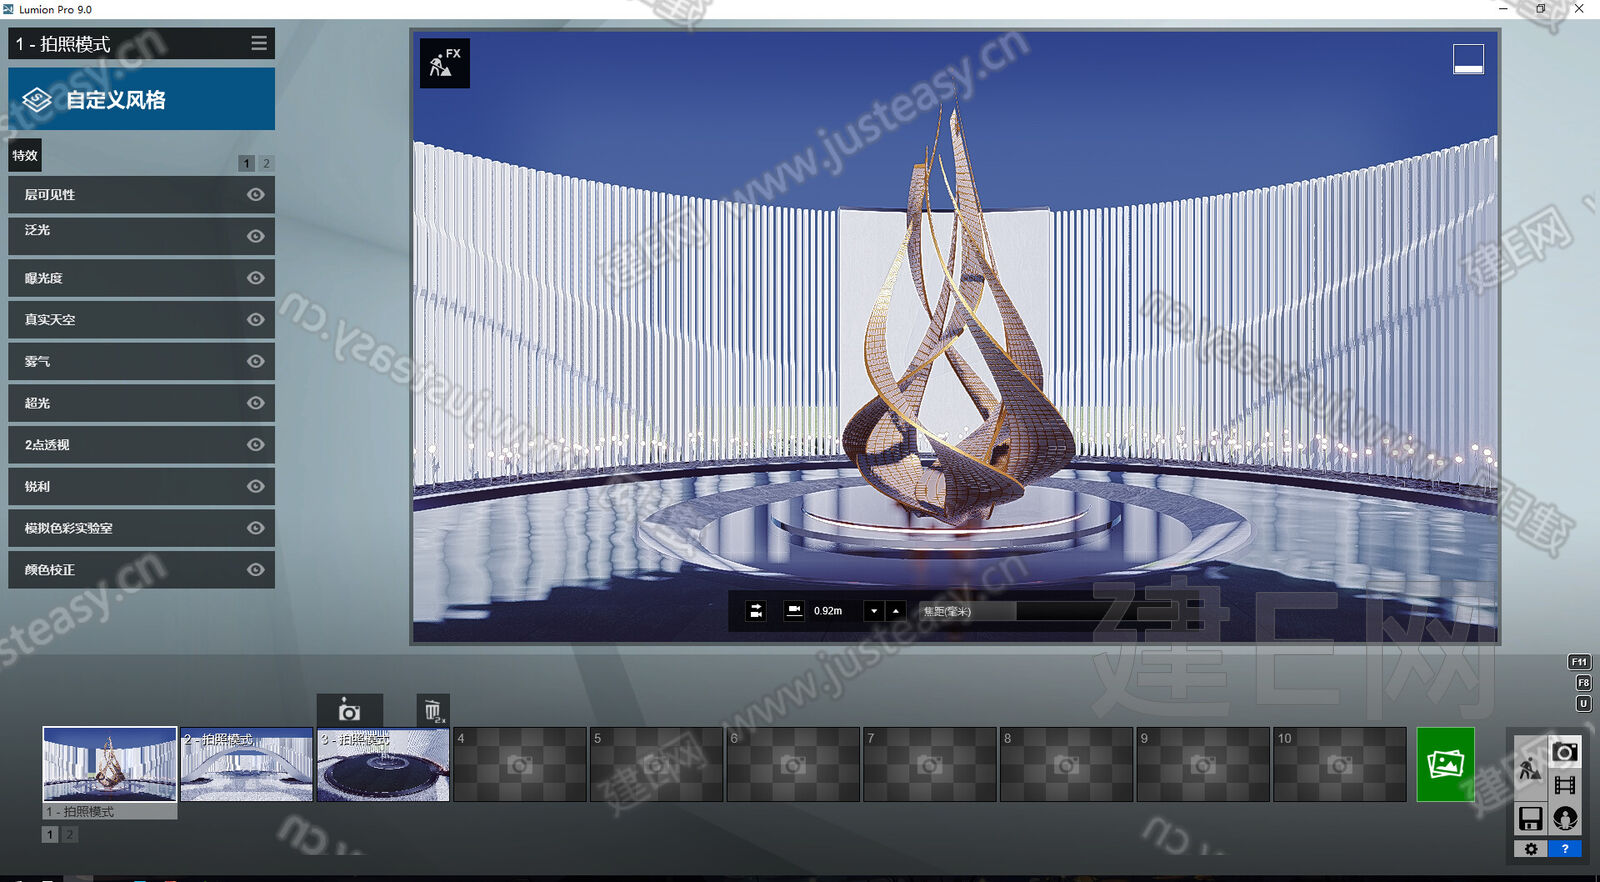1600x882 pixels.
Task: Open the 泛光 effect settings
Action: (x=141, y=236)
